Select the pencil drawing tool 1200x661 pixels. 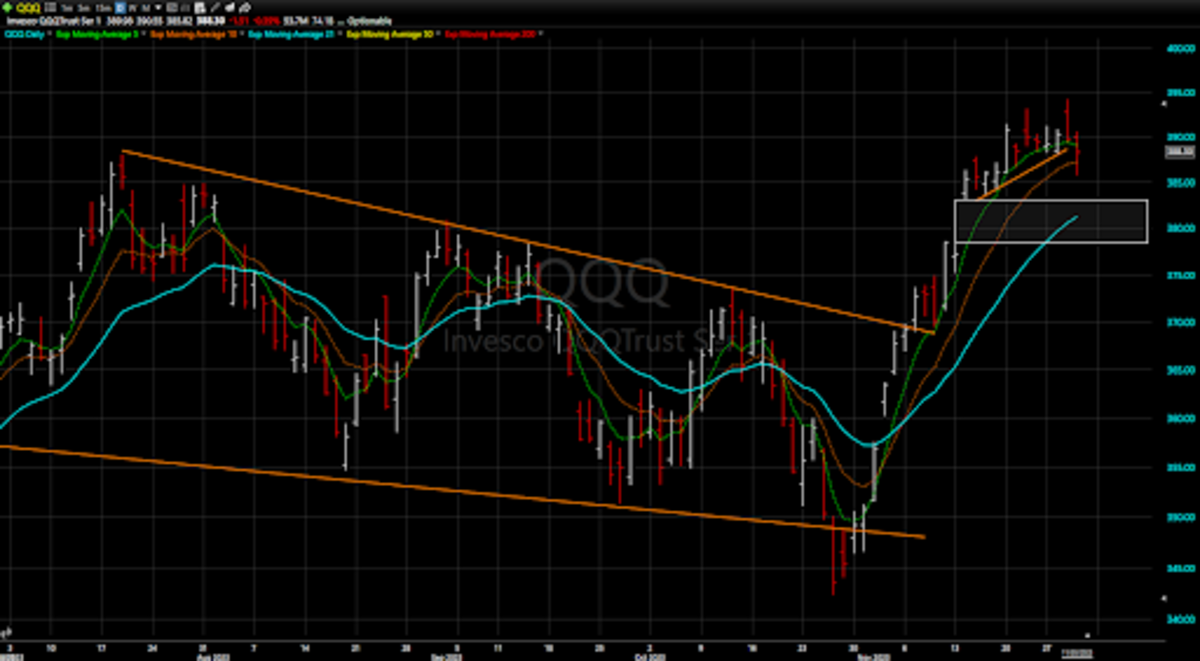pyautogui.click(x=214, y=6)
